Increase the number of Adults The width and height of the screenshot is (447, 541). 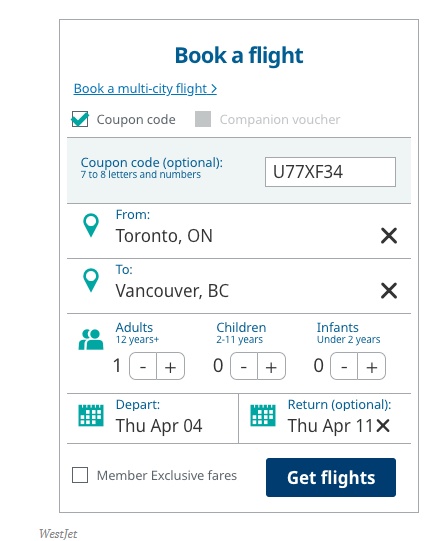(170, 366)
